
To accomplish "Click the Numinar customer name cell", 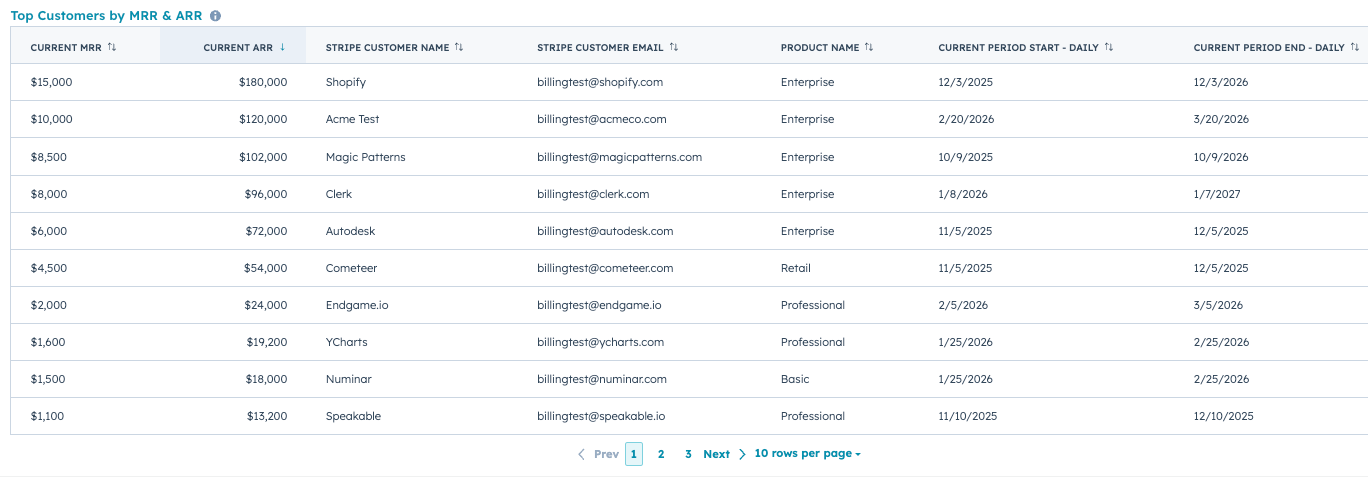I will click(349, 379).
